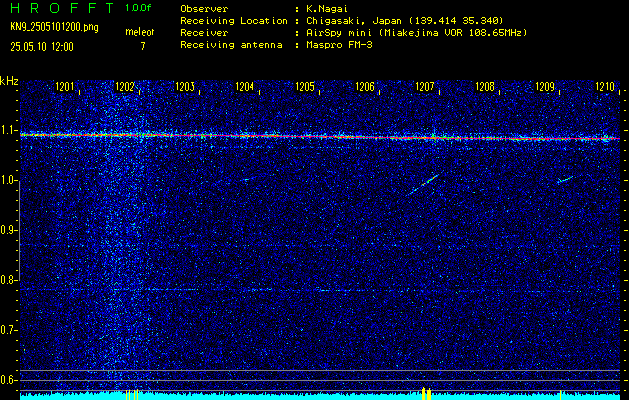Click the meteor counter label
This screenshot has width=629, height=400.
pyautogui.click(x=140, y=32)
